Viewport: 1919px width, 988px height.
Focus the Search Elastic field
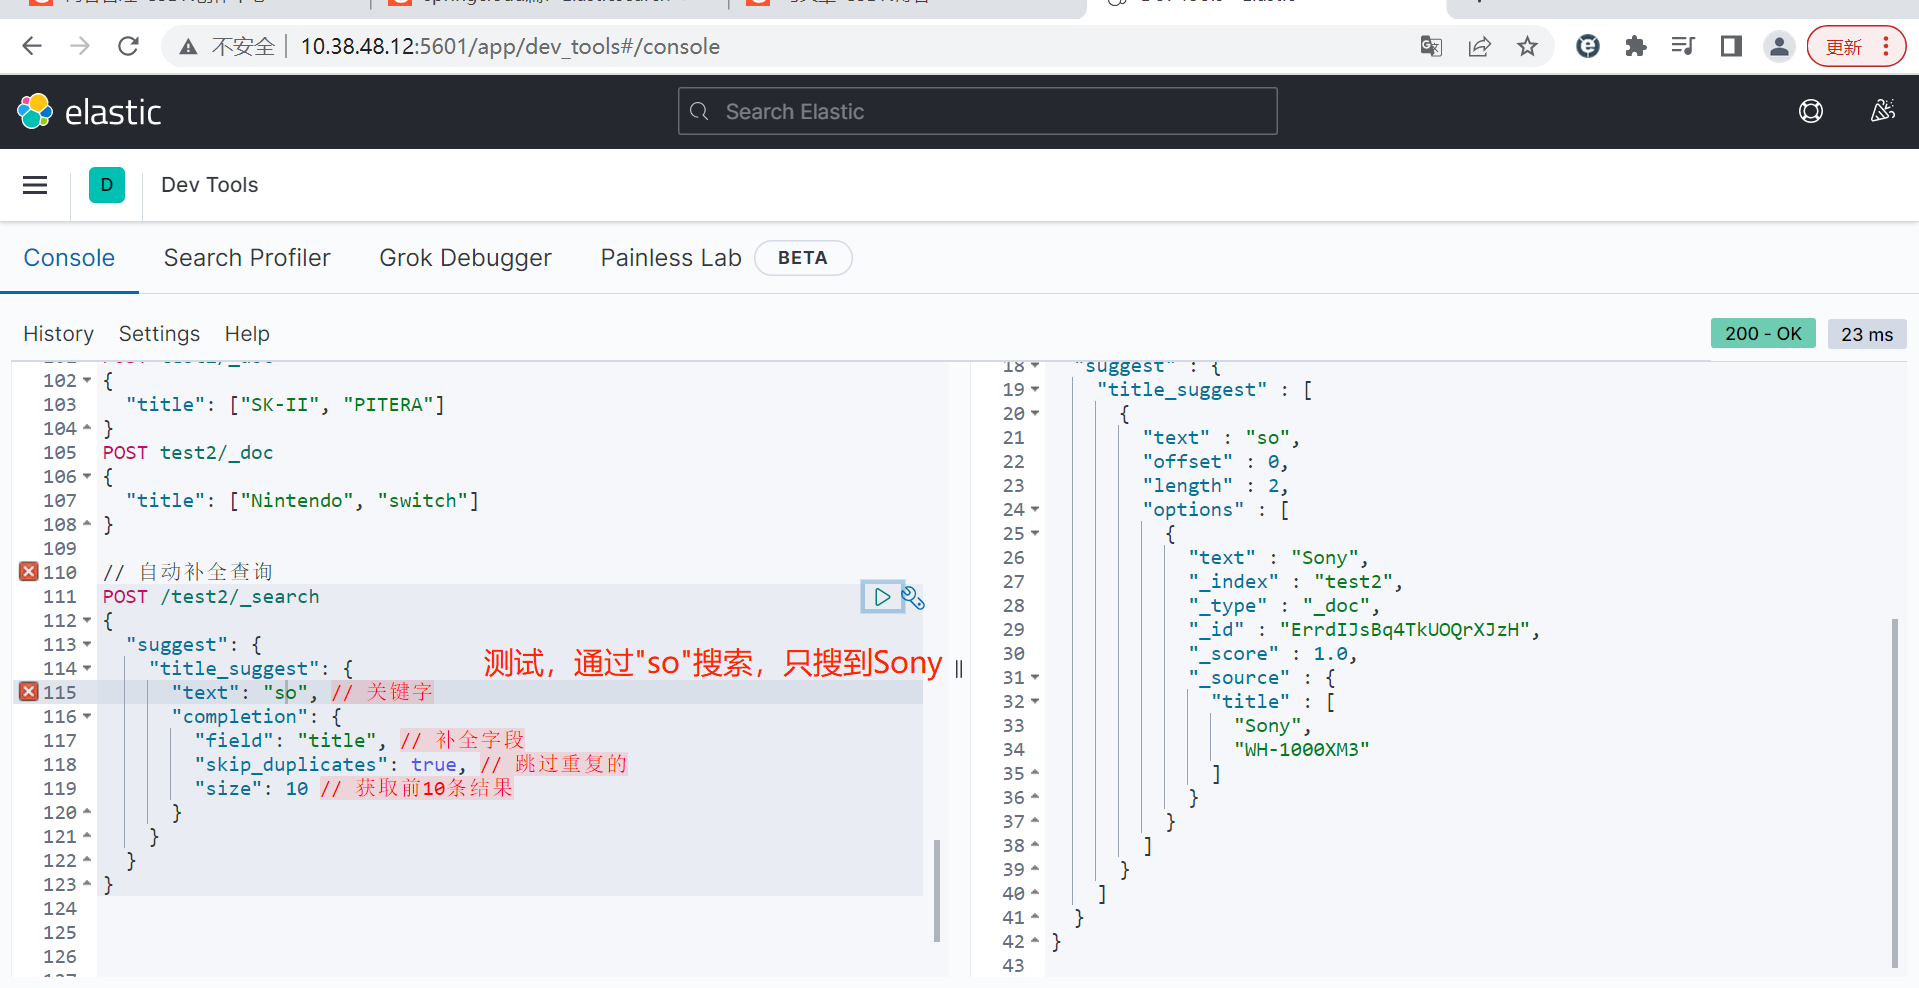click(x=977, y=111)
